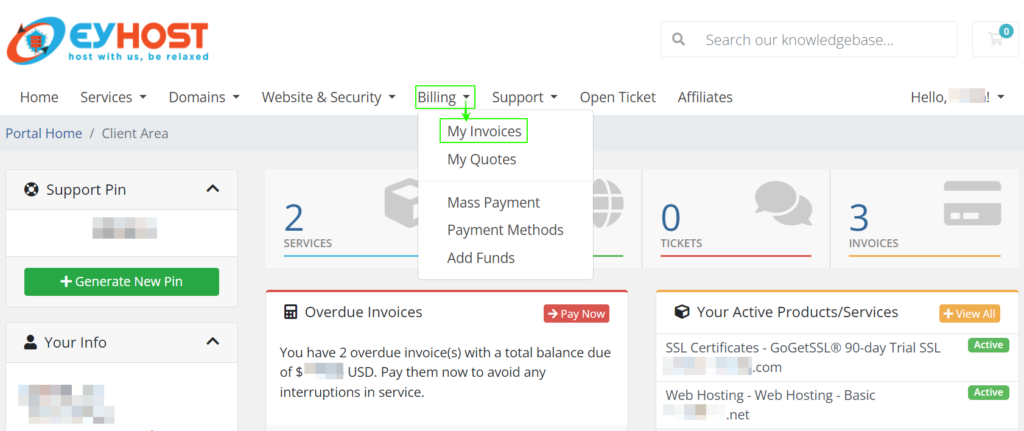Screen dimensions: 1024x431
Task: Select Open Ticket in navigation bar
Action: click(618, 97)
